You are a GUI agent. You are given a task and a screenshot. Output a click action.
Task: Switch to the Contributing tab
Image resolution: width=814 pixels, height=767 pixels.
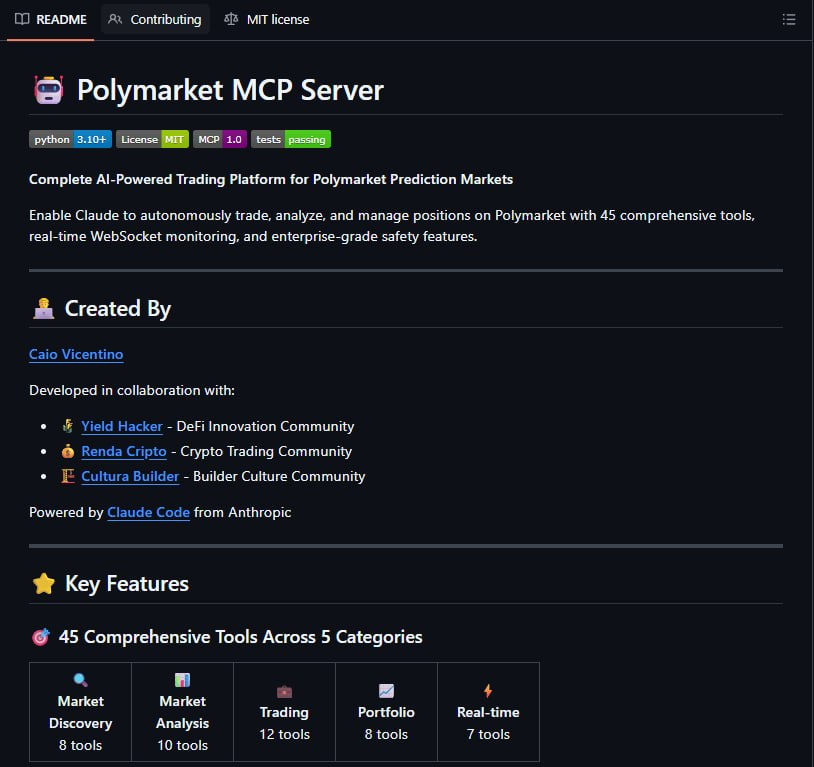click(x=155, y=19)
